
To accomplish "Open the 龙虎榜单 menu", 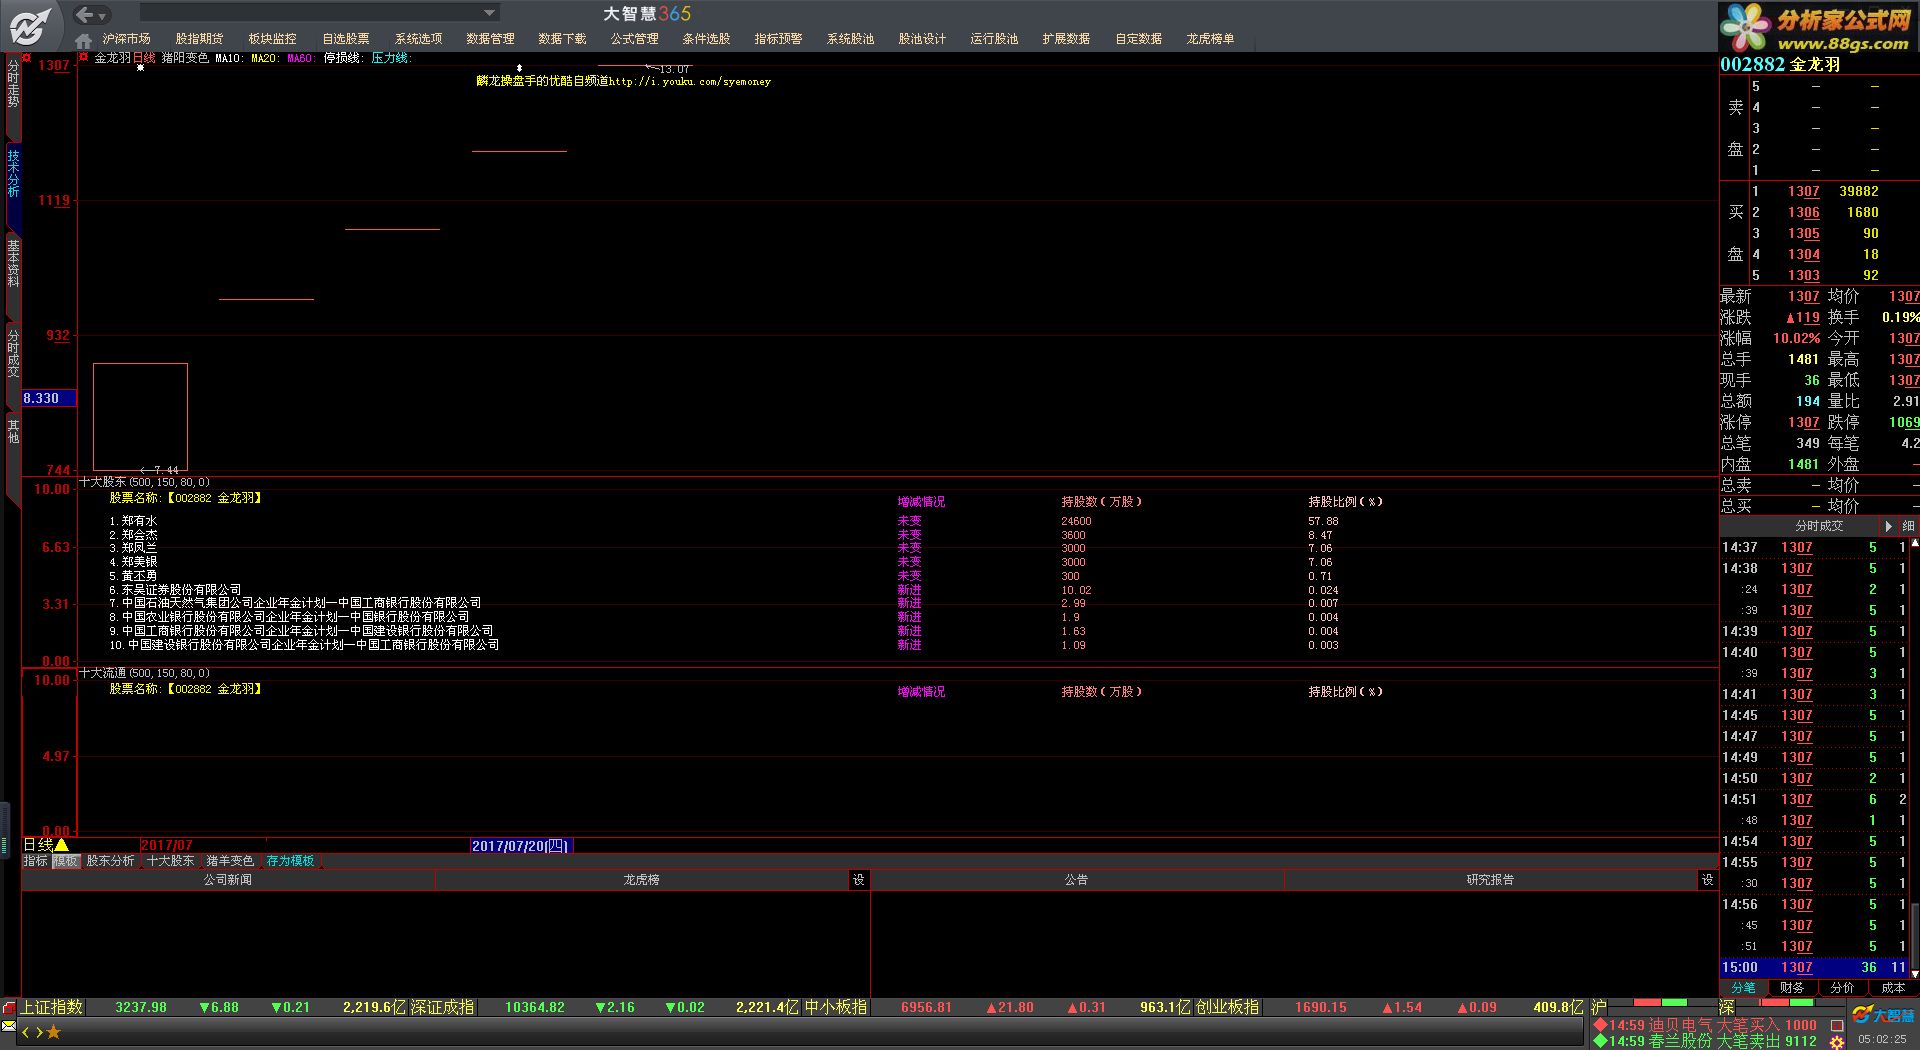I will point(1210,39).
